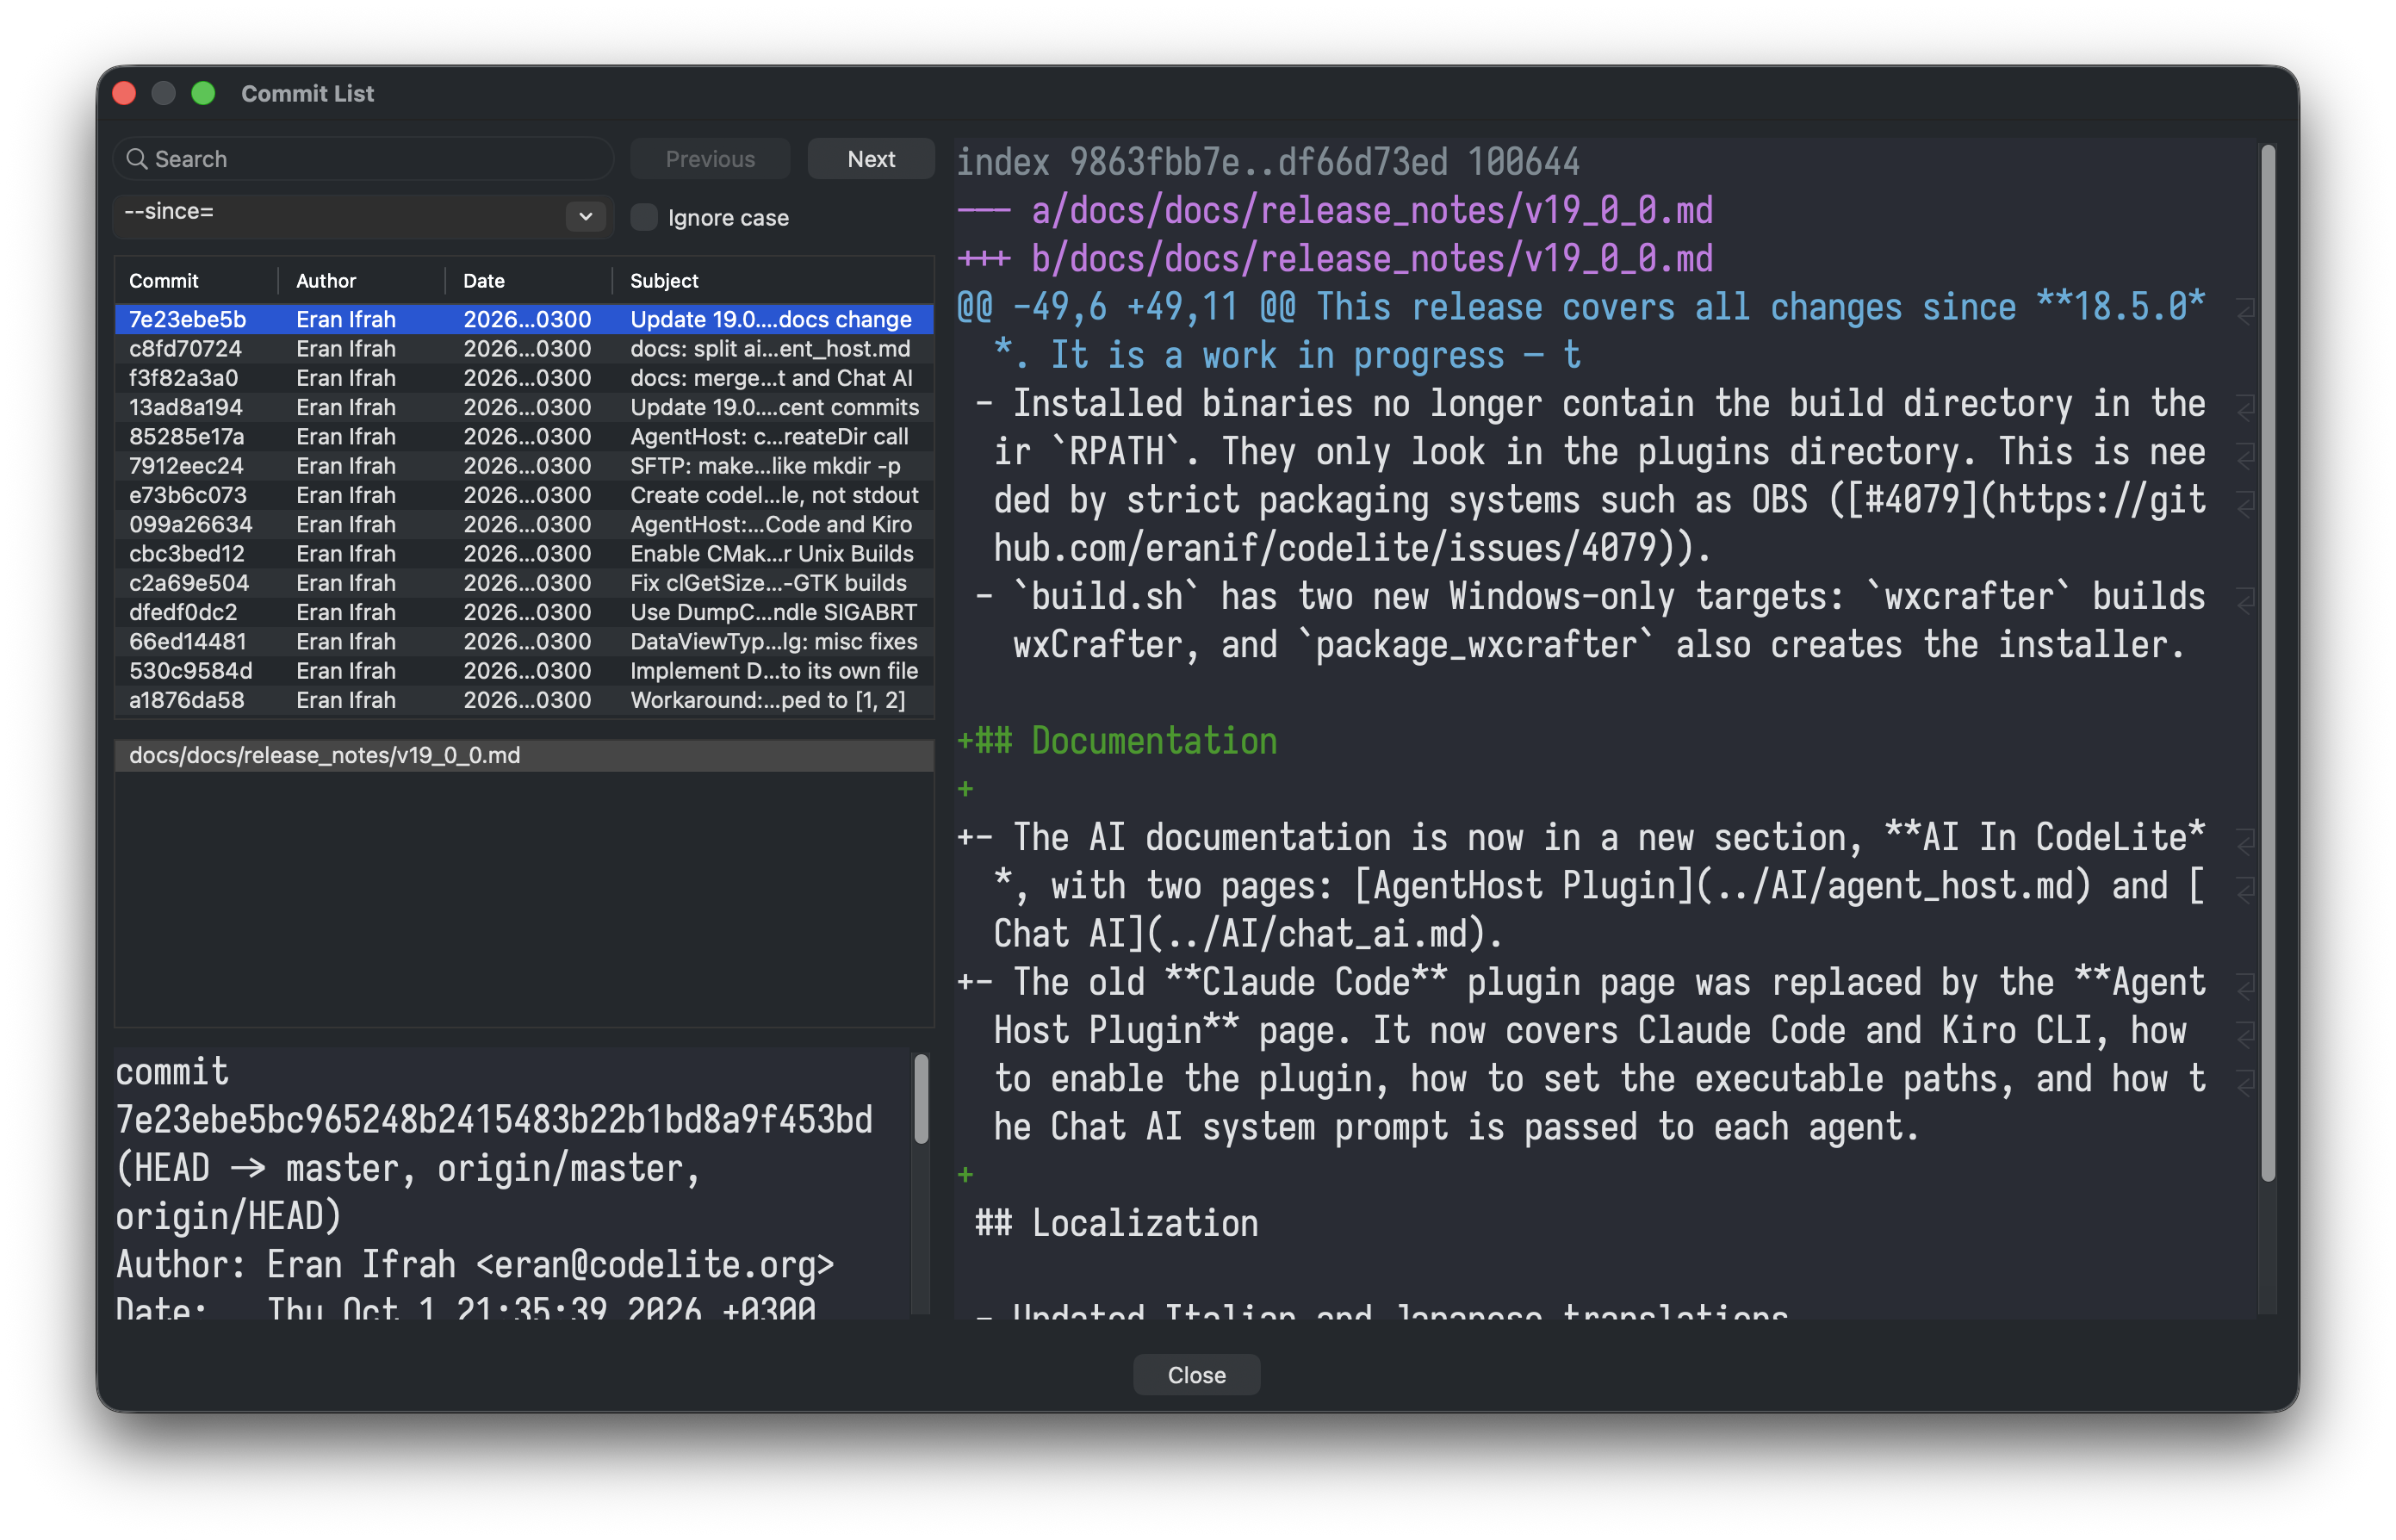Select commit 13ad8a194 row
Viewport: 2396px width, 1540px height.
[524, 407]
